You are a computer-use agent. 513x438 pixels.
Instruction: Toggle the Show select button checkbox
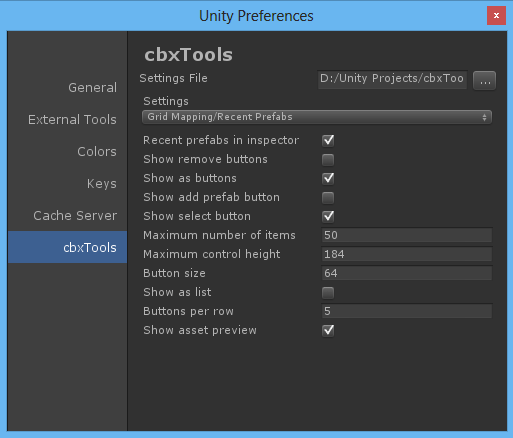click(328, 216)
